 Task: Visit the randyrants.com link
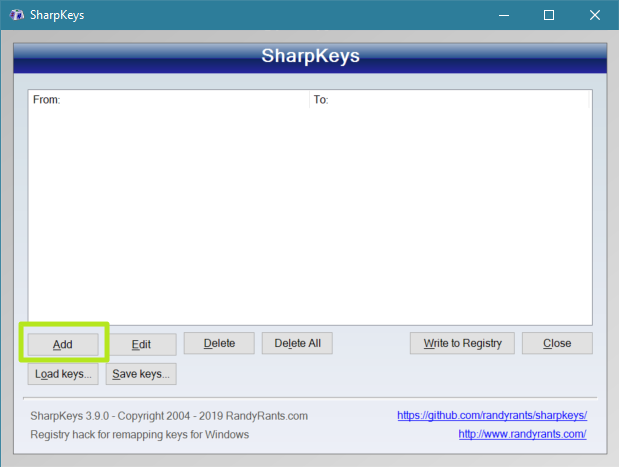(522, 434)
